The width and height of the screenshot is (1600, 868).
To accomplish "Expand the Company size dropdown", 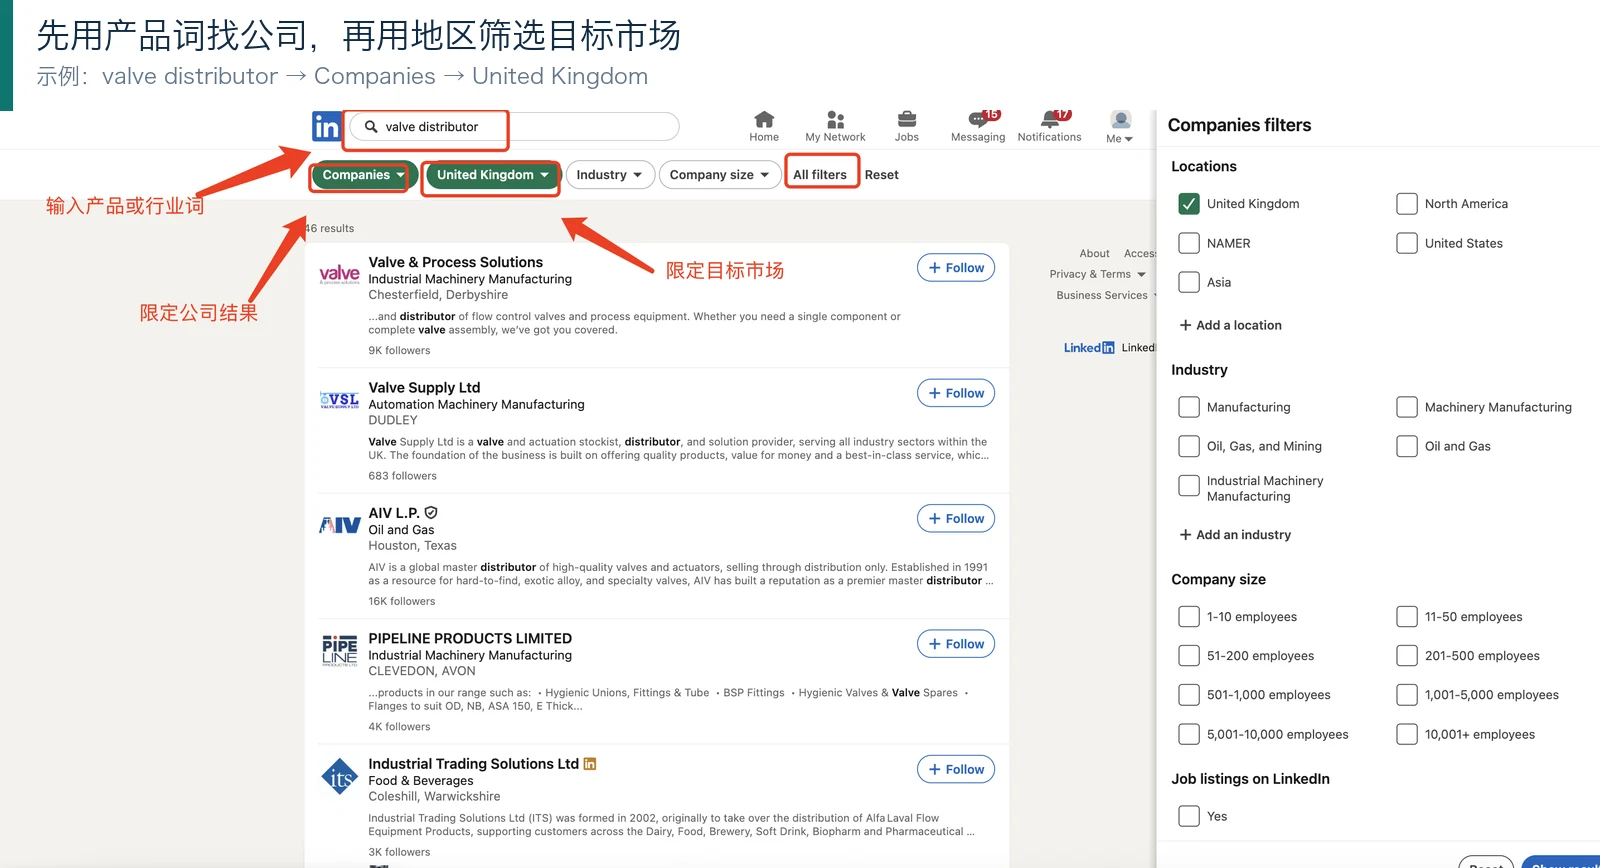I will point(719,175).
